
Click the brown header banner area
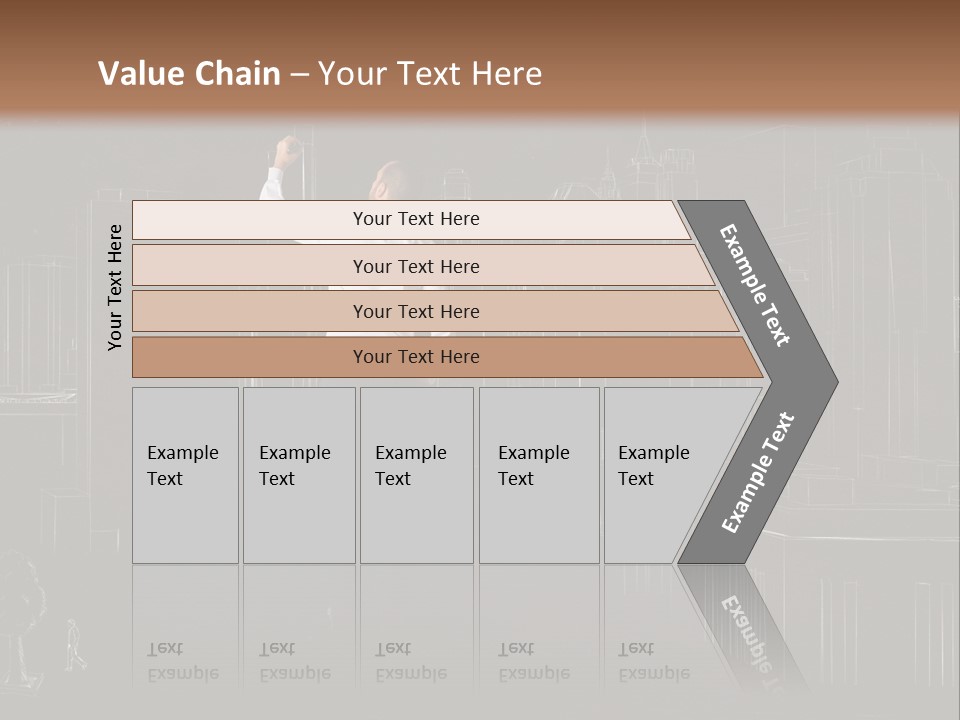(x=480, y=58)
